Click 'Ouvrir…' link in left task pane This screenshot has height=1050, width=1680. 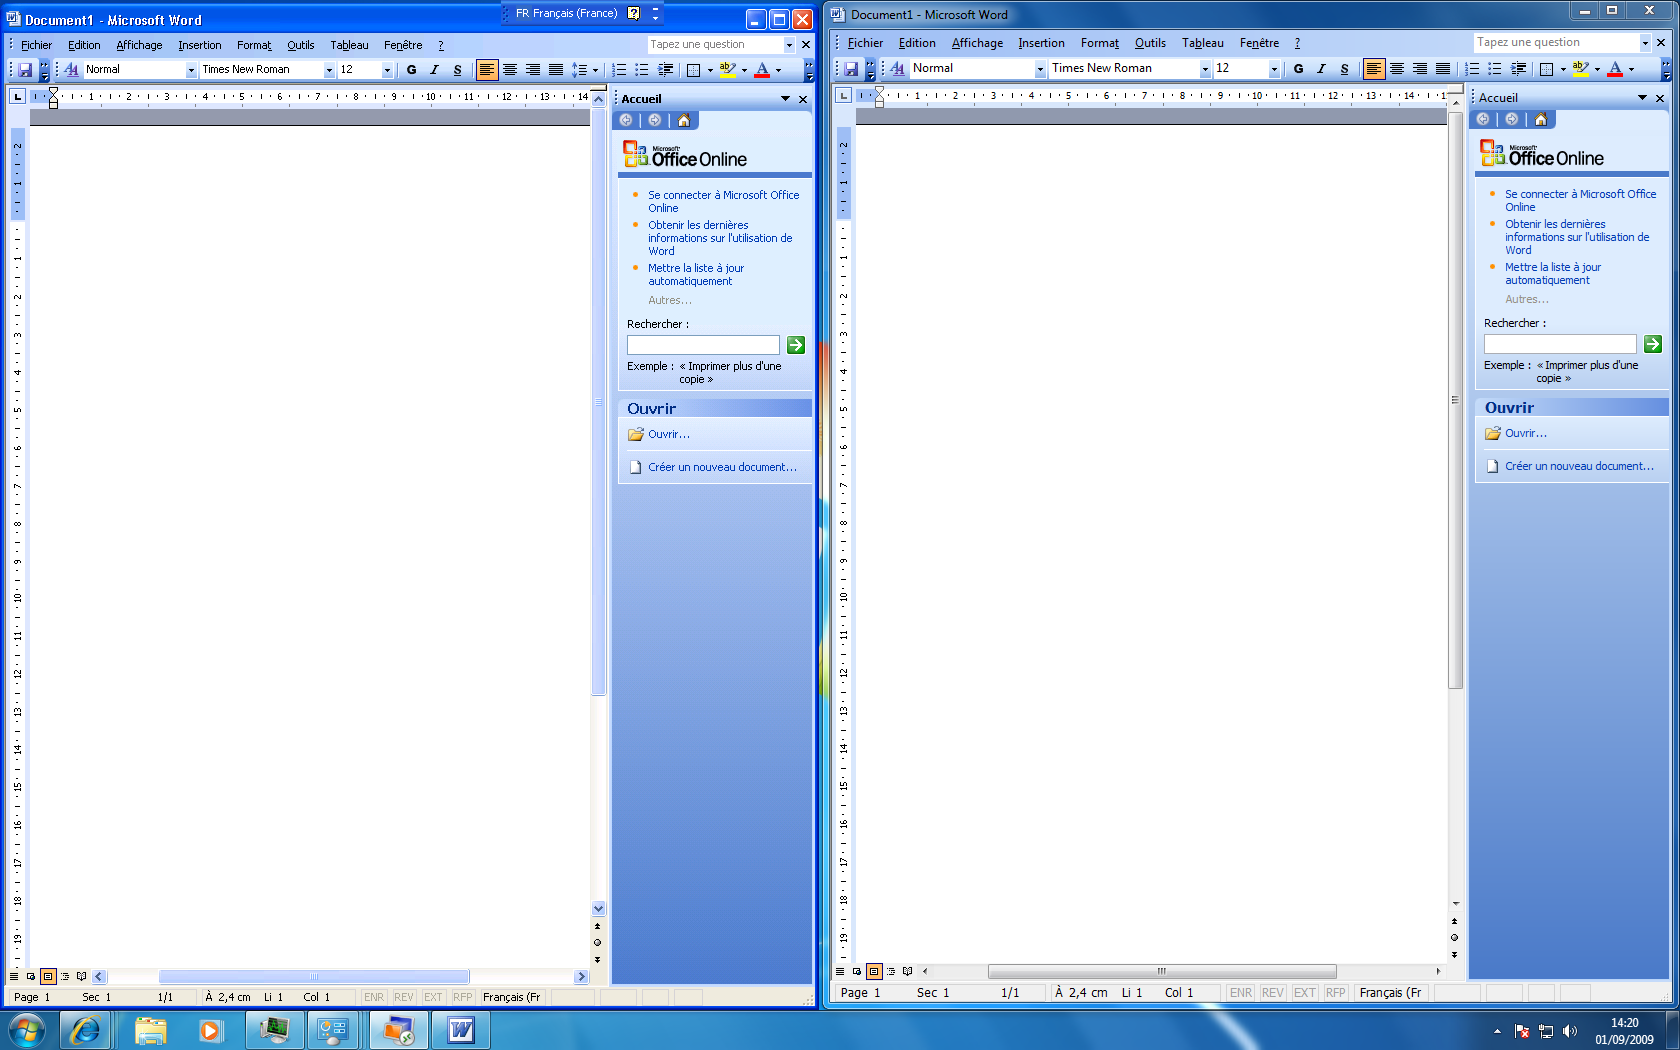(x=668, y=435)
